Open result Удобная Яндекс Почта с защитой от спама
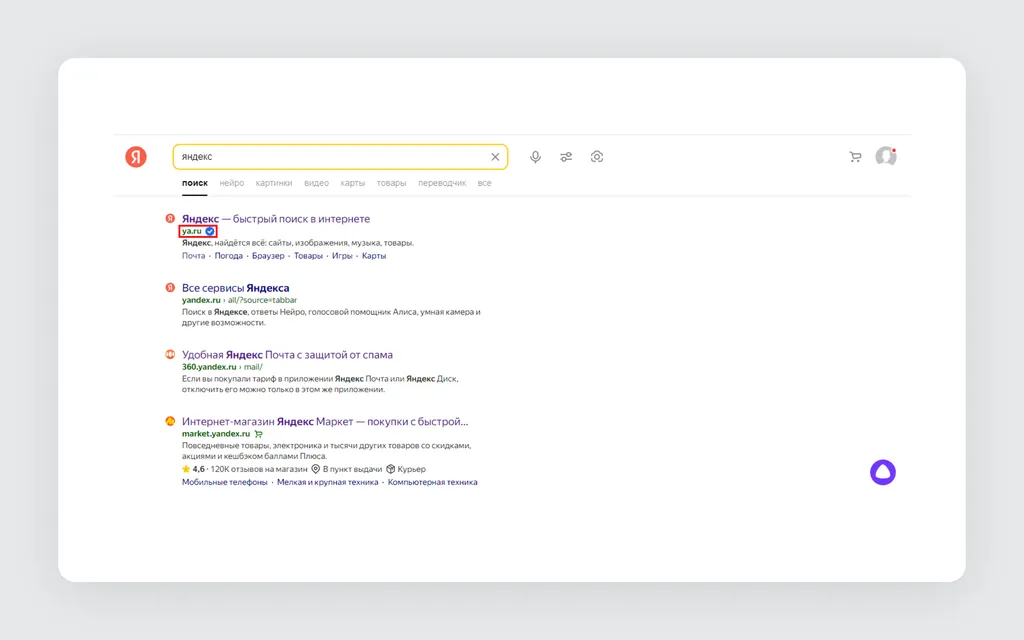The image size is (1024, 640). (x=287, y=355)
